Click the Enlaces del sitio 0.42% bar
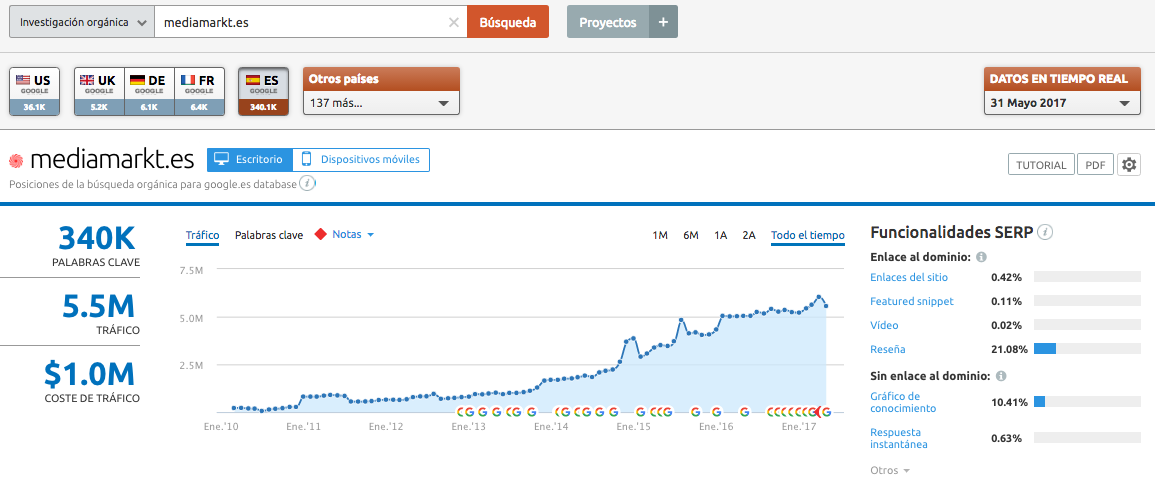 point(1089,278)
